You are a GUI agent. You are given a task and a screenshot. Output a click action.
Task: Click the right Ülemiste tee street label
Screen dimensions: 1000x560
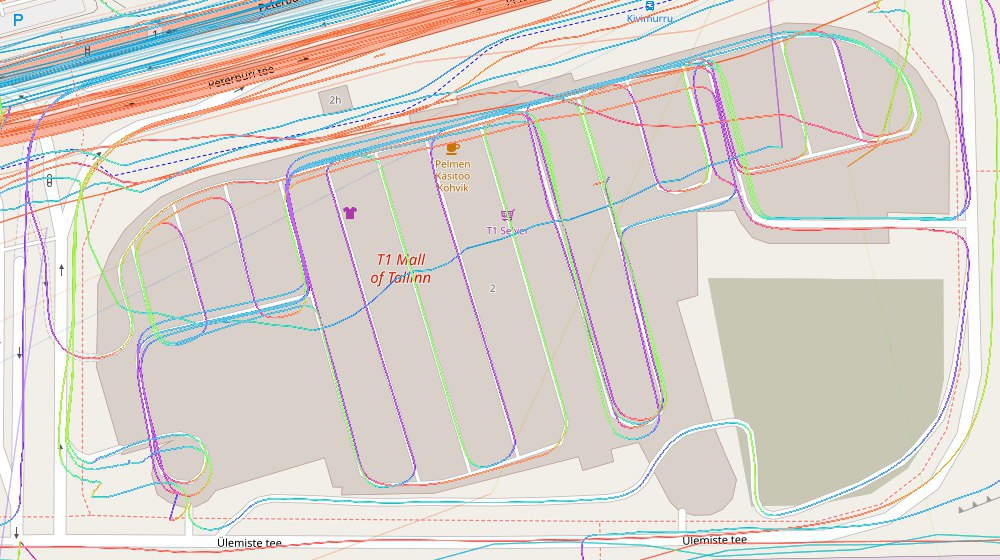point(714,540)
